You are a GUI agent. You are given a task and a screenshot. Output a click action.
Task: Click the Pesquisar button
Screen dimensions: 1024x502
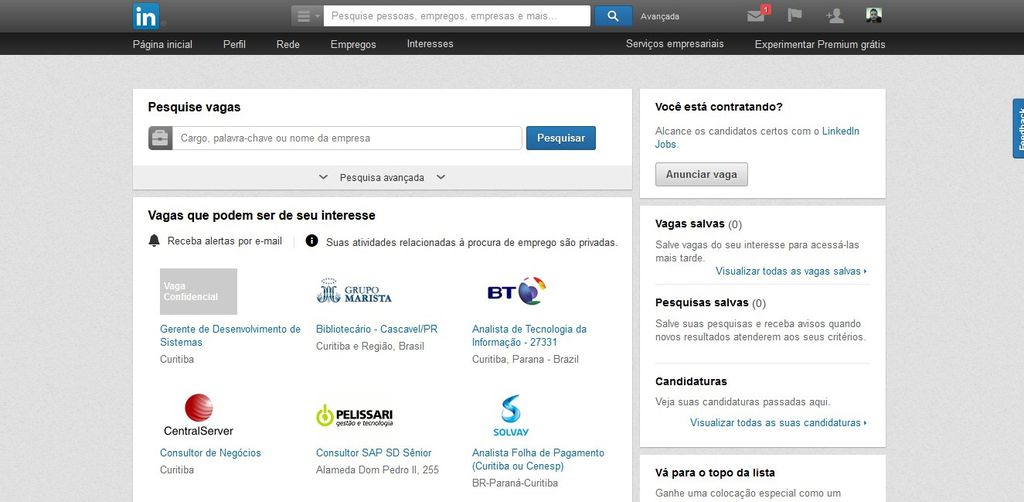tap(561, 138)
